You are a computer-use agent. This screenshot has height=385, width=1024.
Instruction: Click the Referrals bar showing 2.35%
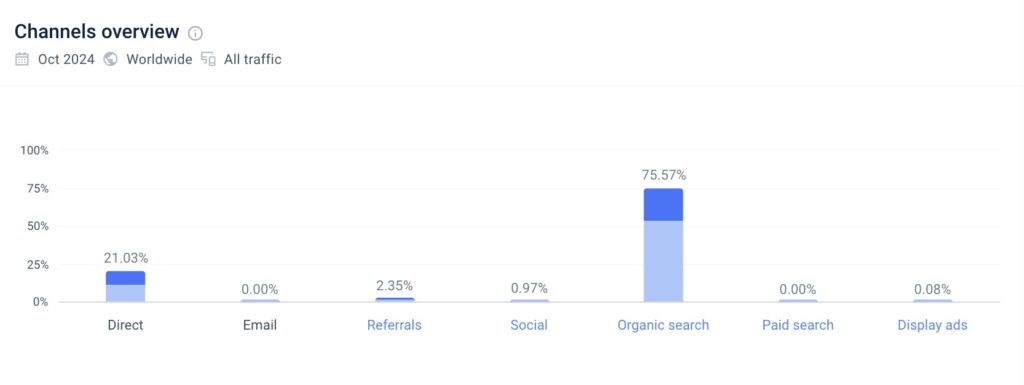click(394, 300)
